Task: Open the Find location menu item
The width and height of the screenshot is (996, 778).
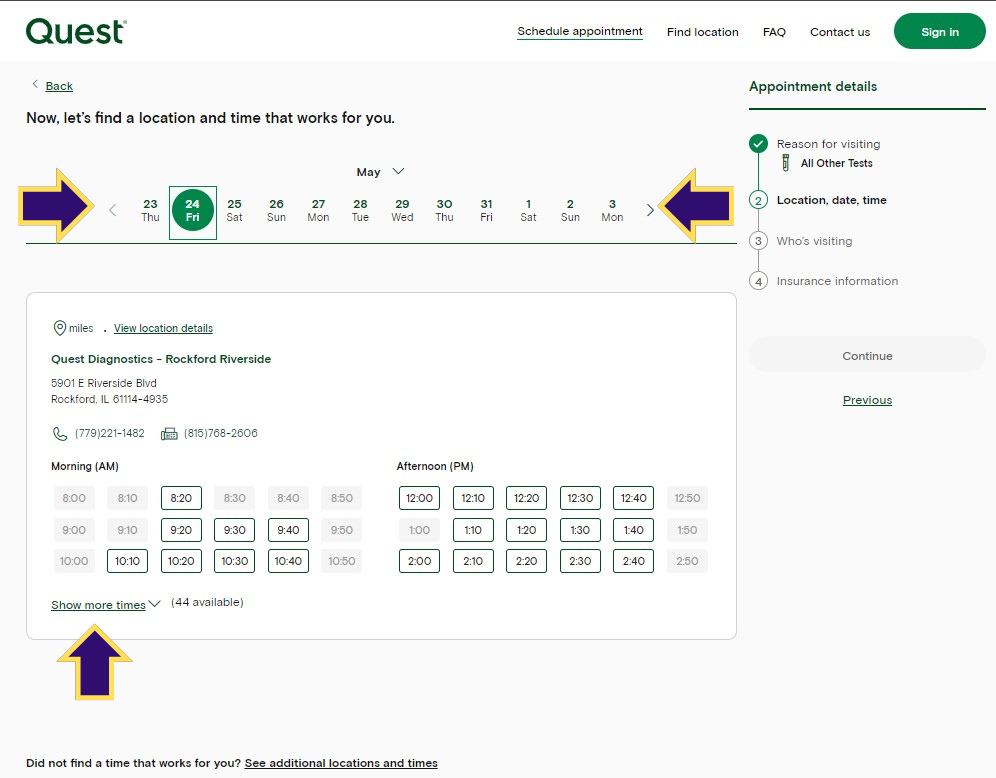Action: coord(703,32)
